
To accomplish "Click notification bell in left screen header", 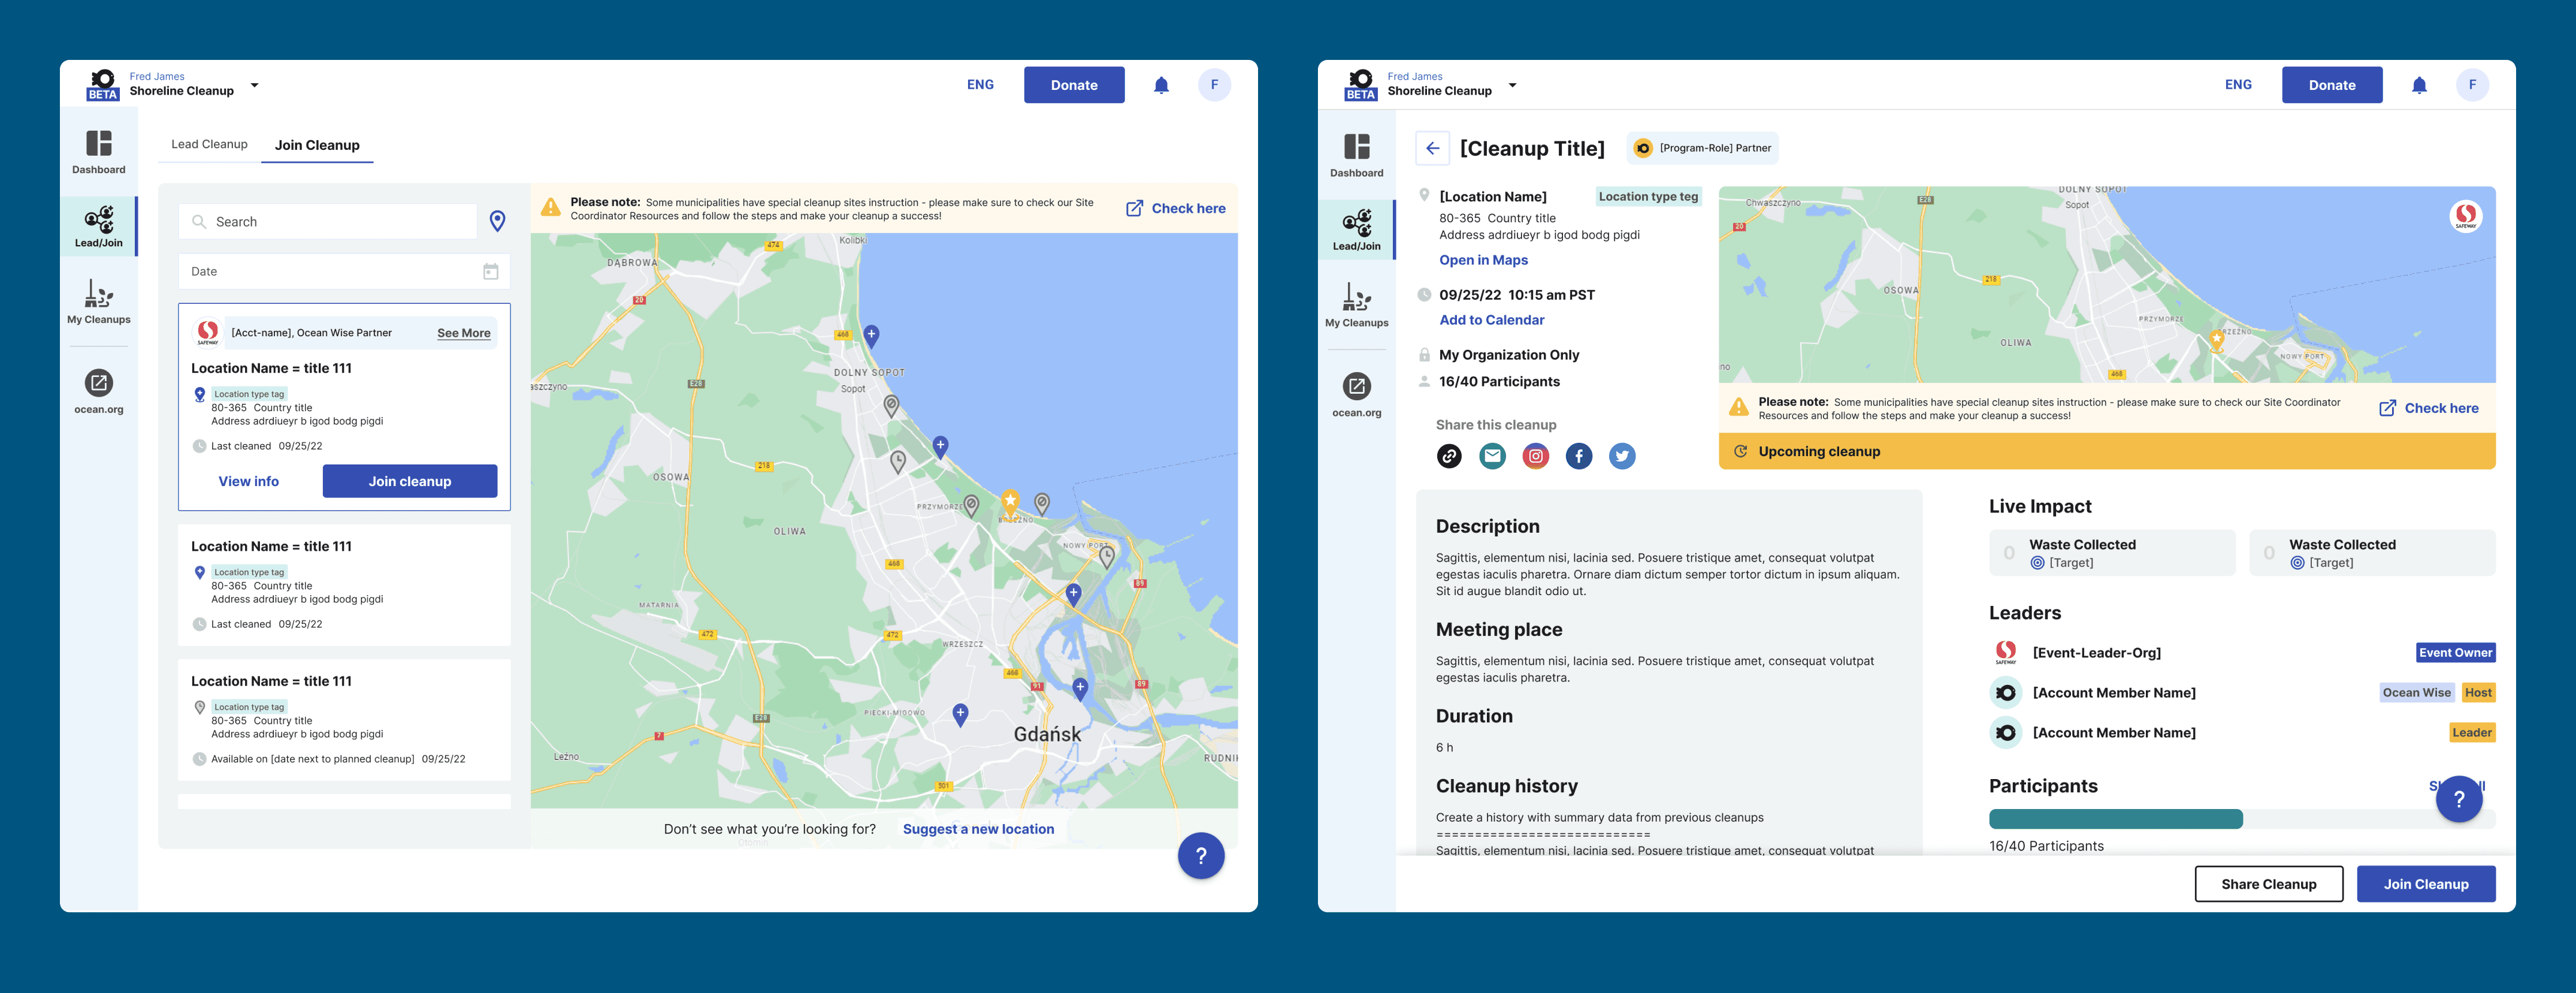I will tap(1161, 86).
